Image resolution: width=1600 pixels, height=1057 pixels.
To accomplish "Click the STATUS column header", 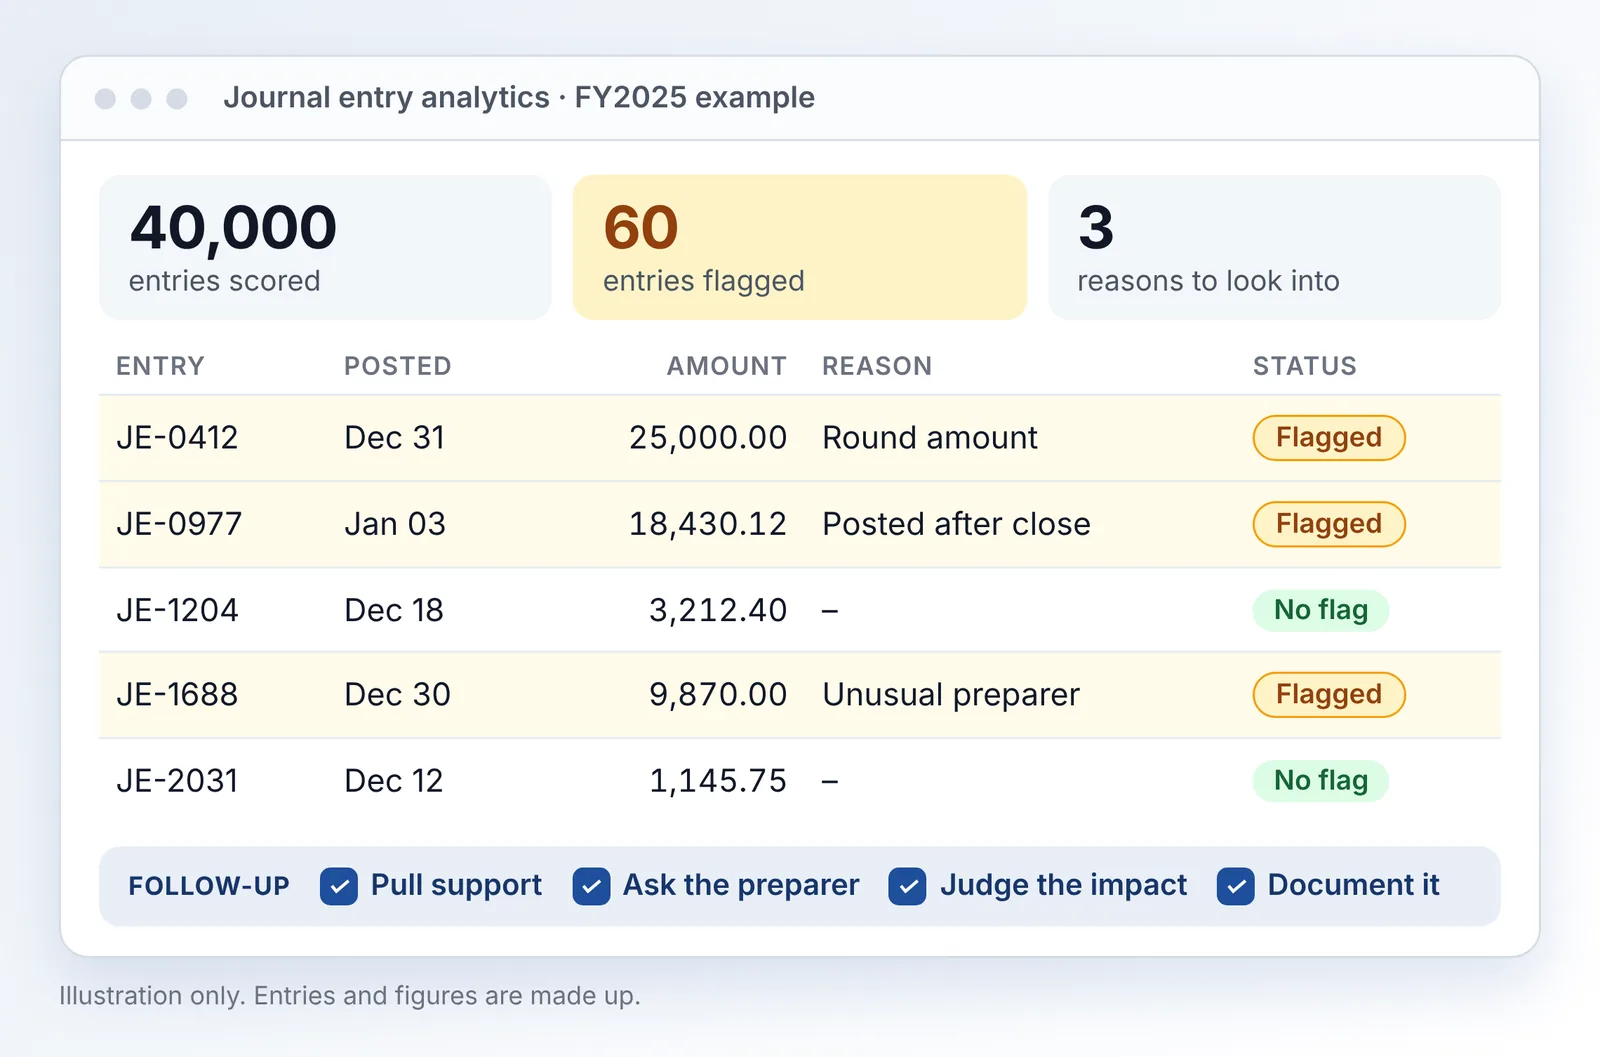I will click(x=1305, y=366).
